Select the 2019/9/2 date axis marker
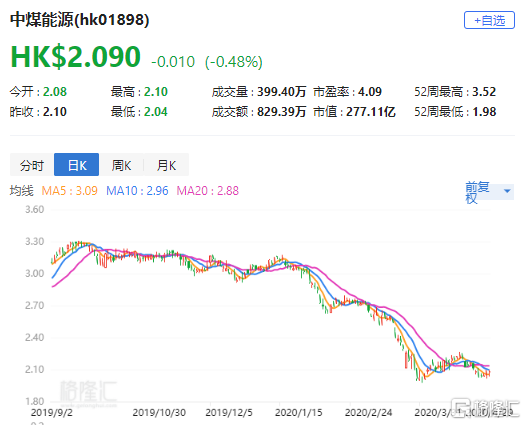 coord(52,412)
